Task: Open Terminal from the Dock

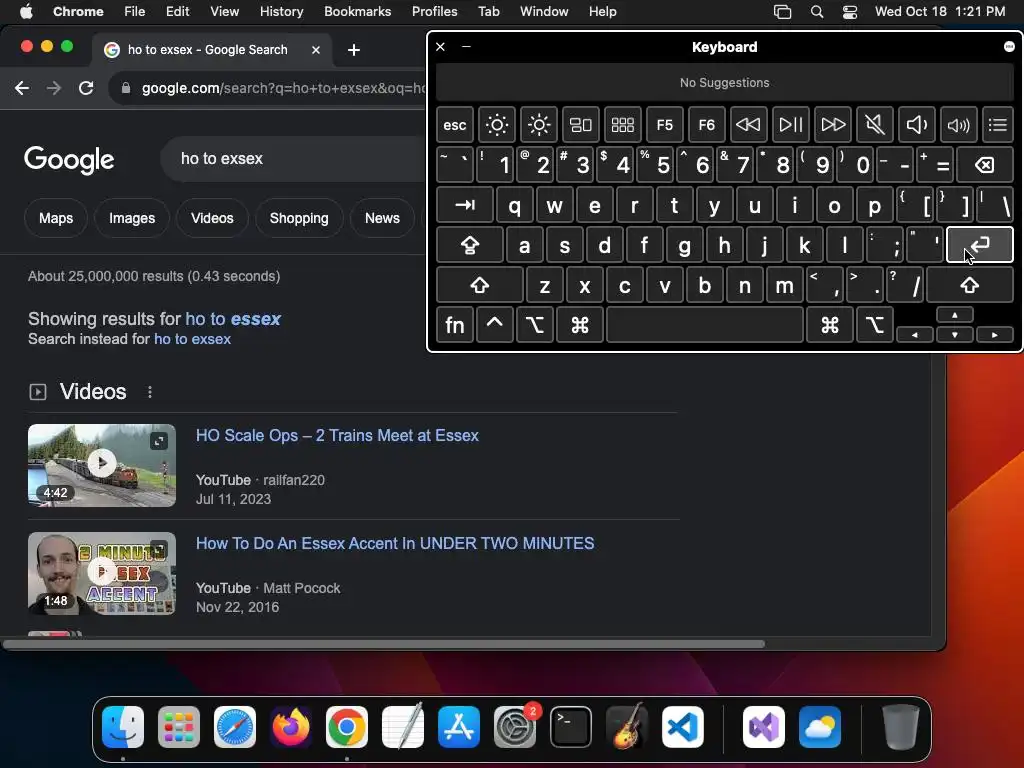Action: click(571, 727)
